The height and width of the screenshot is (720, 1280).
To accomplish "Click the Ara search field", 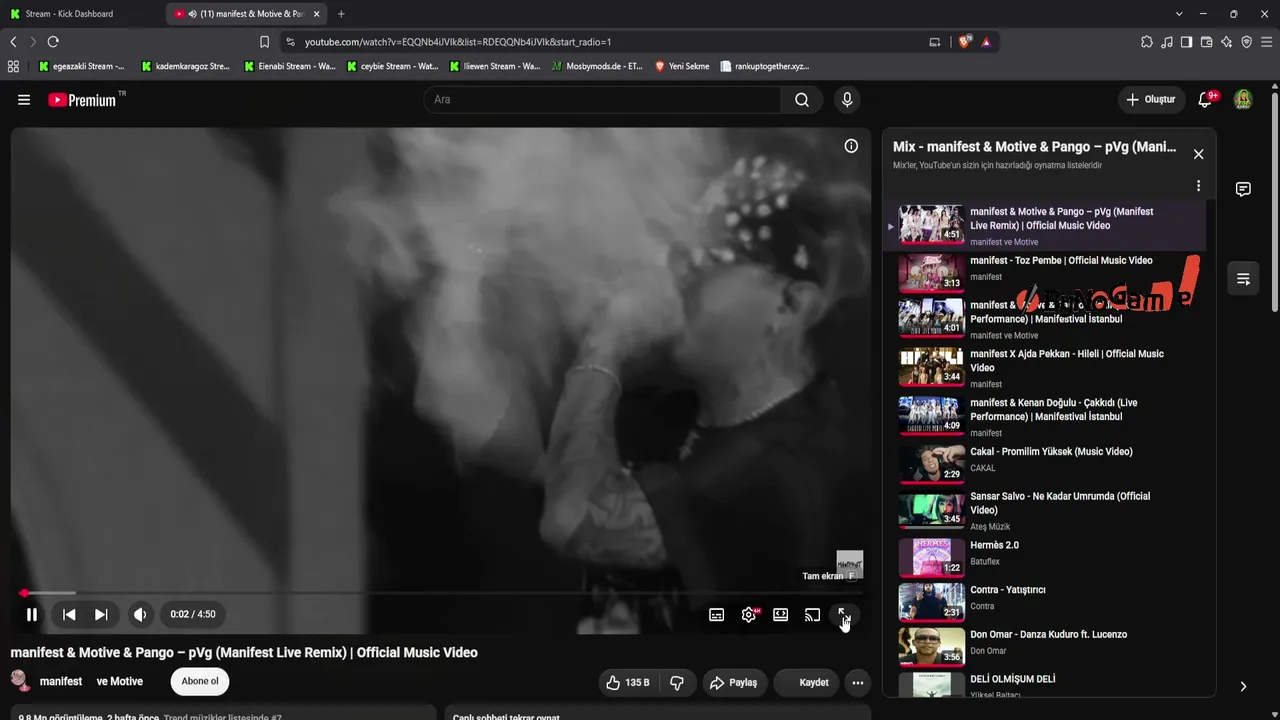I will (602, 100).
